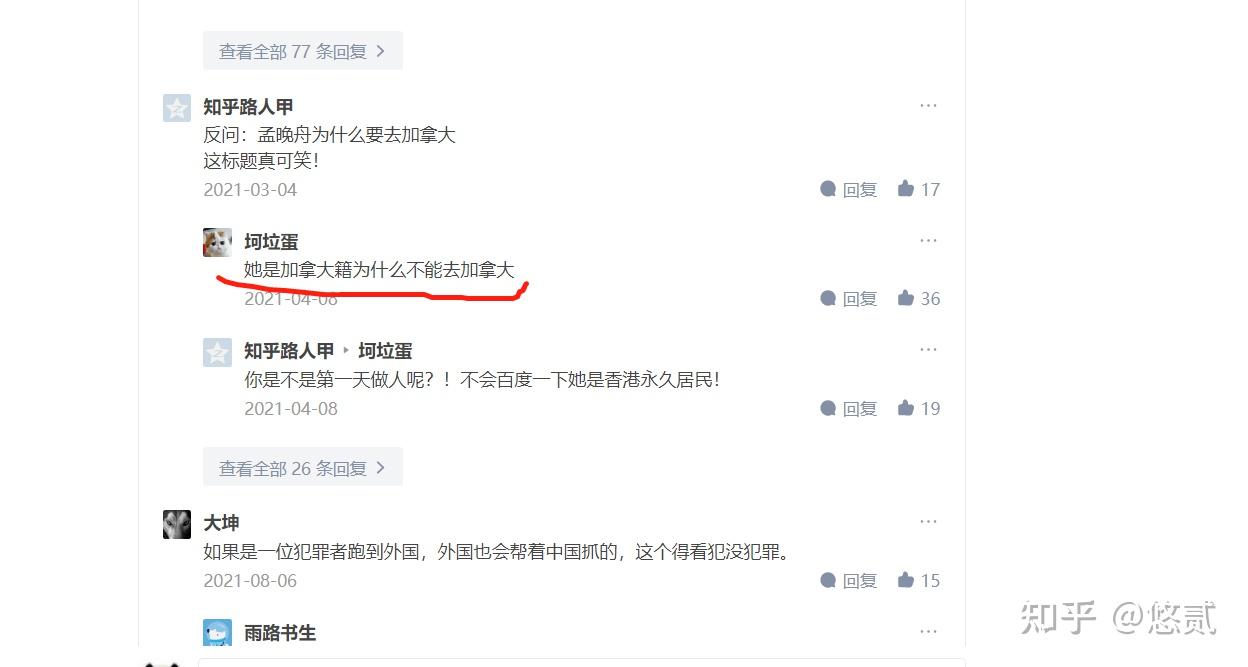Click the mentioned 坷垃蛋 name in the reply header

click(385, 351)
